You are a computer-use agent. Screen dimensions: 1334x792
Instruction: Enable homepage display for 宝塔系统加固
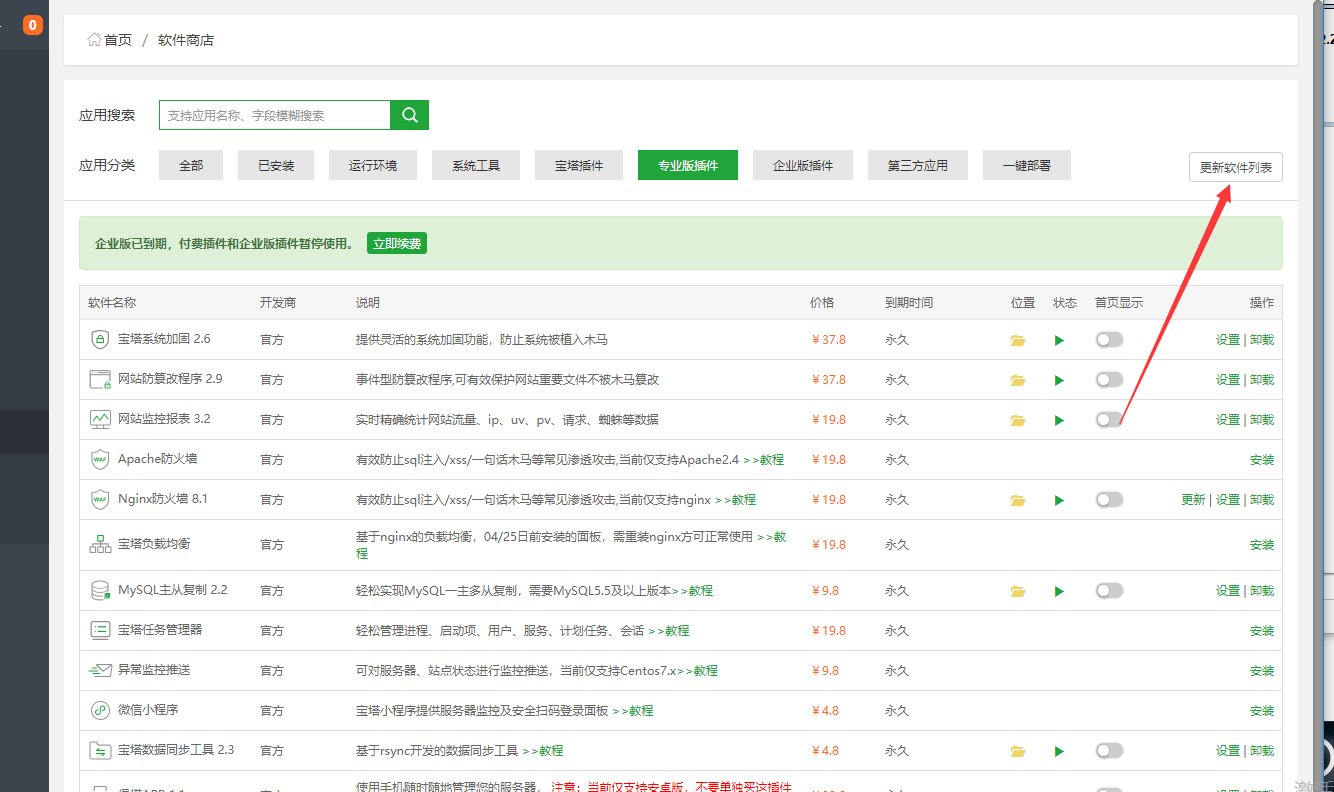click(1109, 339)
